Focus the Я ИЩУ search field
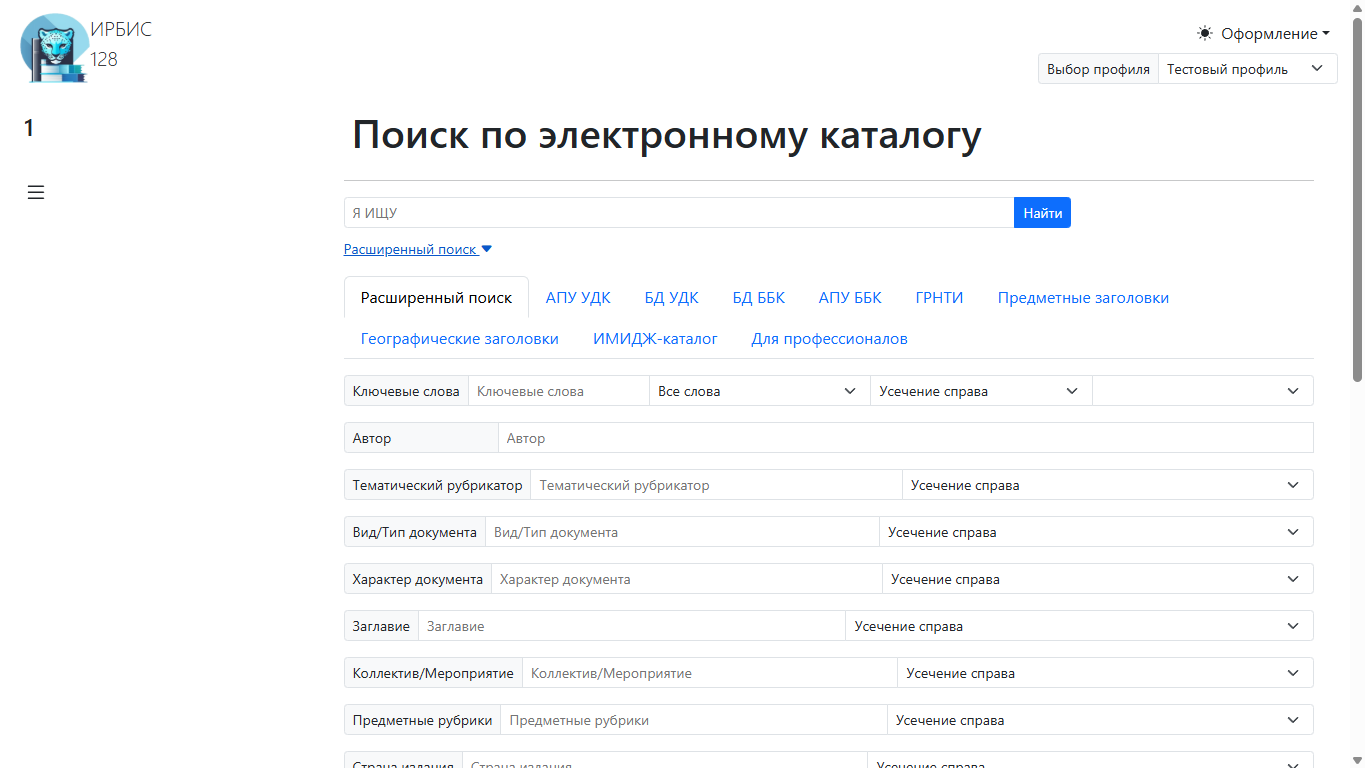The height and width of the screenshot is (768, 1365). [x=679, y=213]
